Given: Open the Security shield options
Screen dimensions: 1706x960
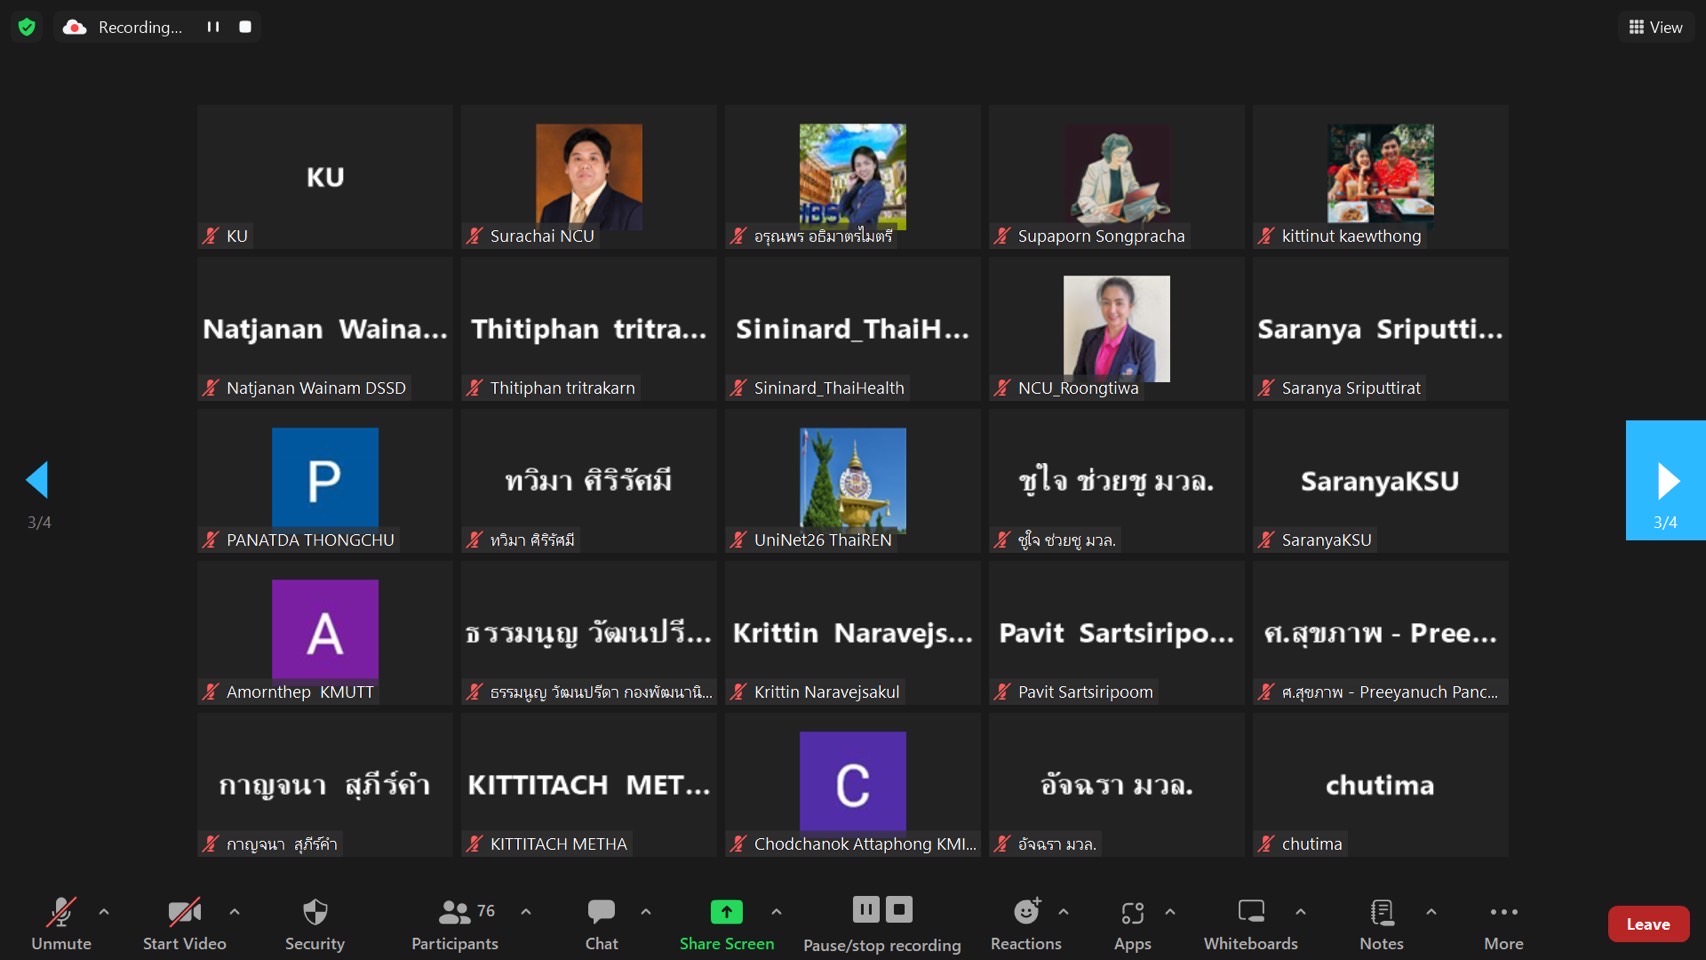Looking at the screenshot, I should click(315, 923).
